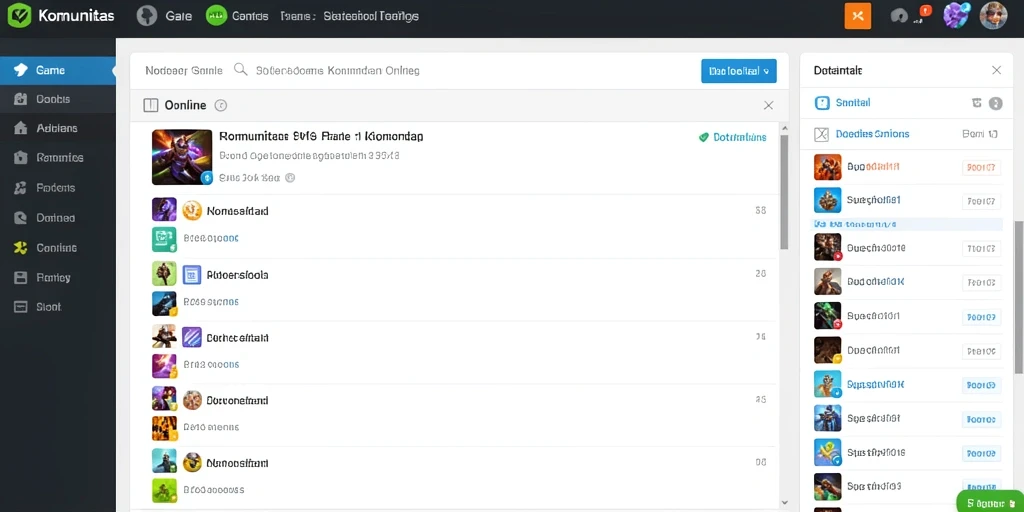The height and width of the screenshot is (512, 1024).
Task: Open the user profile avatar in top-right
Action: point(993,15)
